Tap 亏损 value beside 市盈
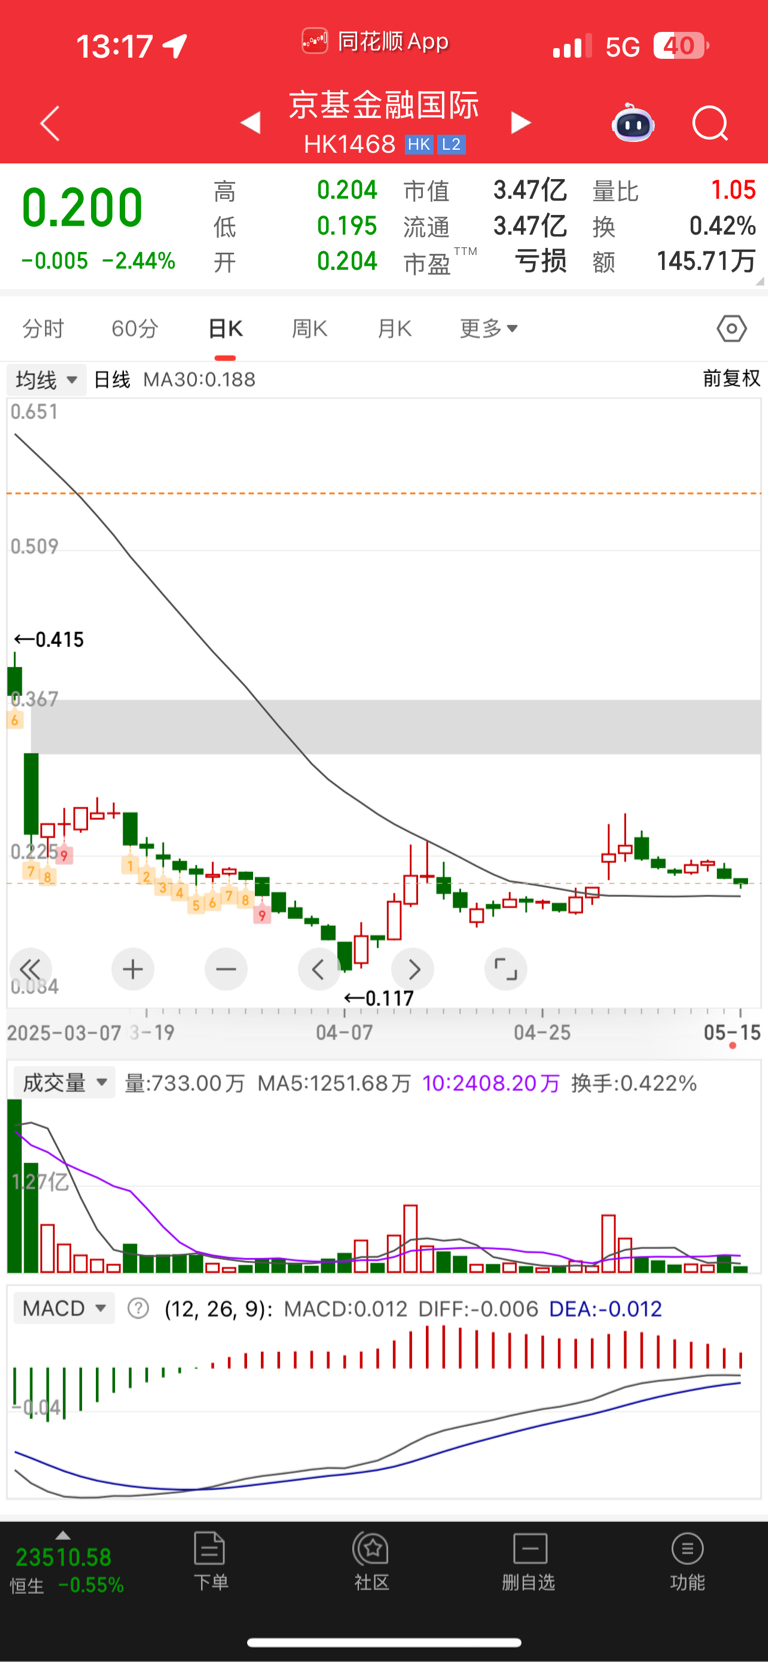 [541, 261]
